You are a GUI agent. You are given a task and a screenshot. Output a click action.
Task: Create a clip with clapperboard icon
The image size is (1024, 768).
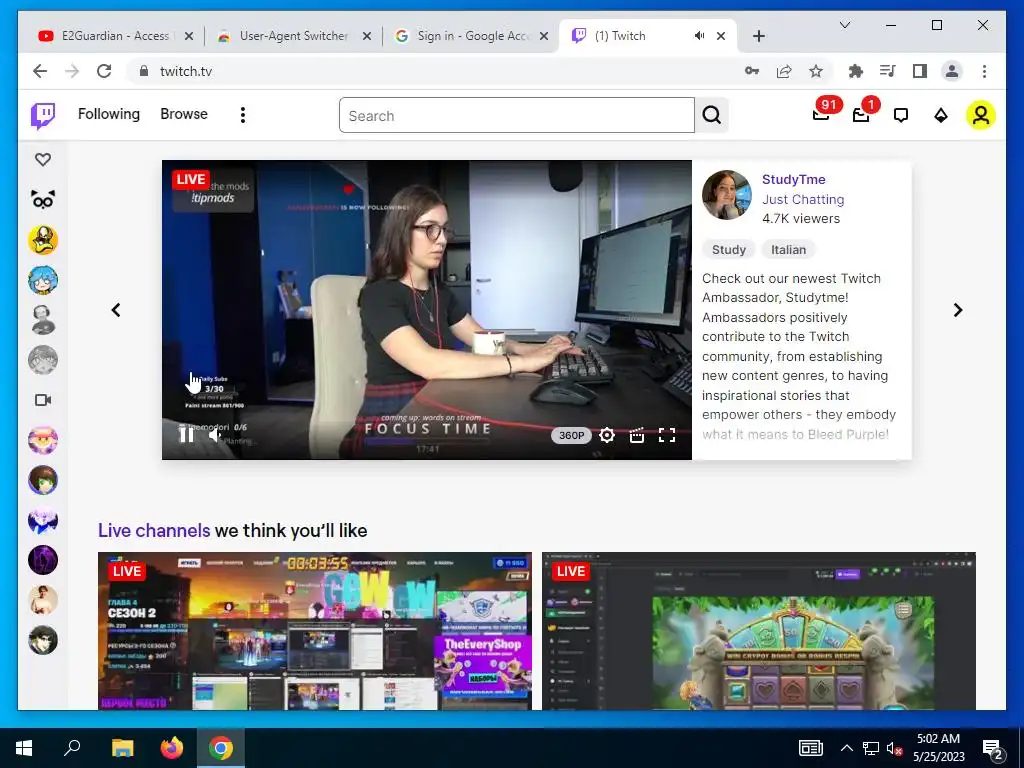point(637,435)
